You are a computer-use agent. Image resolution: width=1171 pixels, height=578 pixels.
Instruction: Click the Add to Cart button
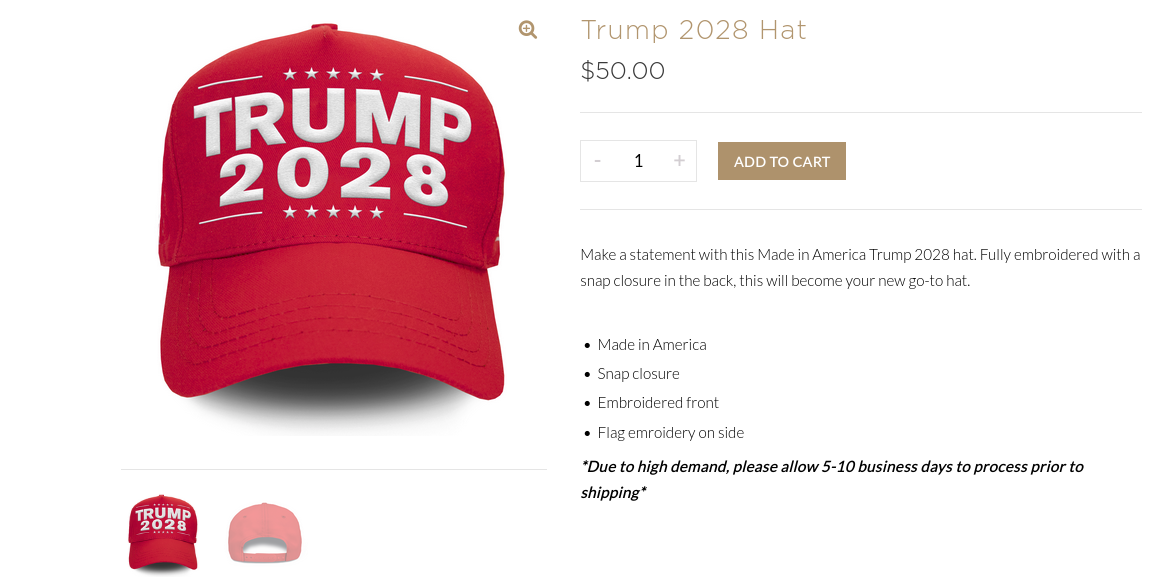pyautogui.click(x=782, y=161)
